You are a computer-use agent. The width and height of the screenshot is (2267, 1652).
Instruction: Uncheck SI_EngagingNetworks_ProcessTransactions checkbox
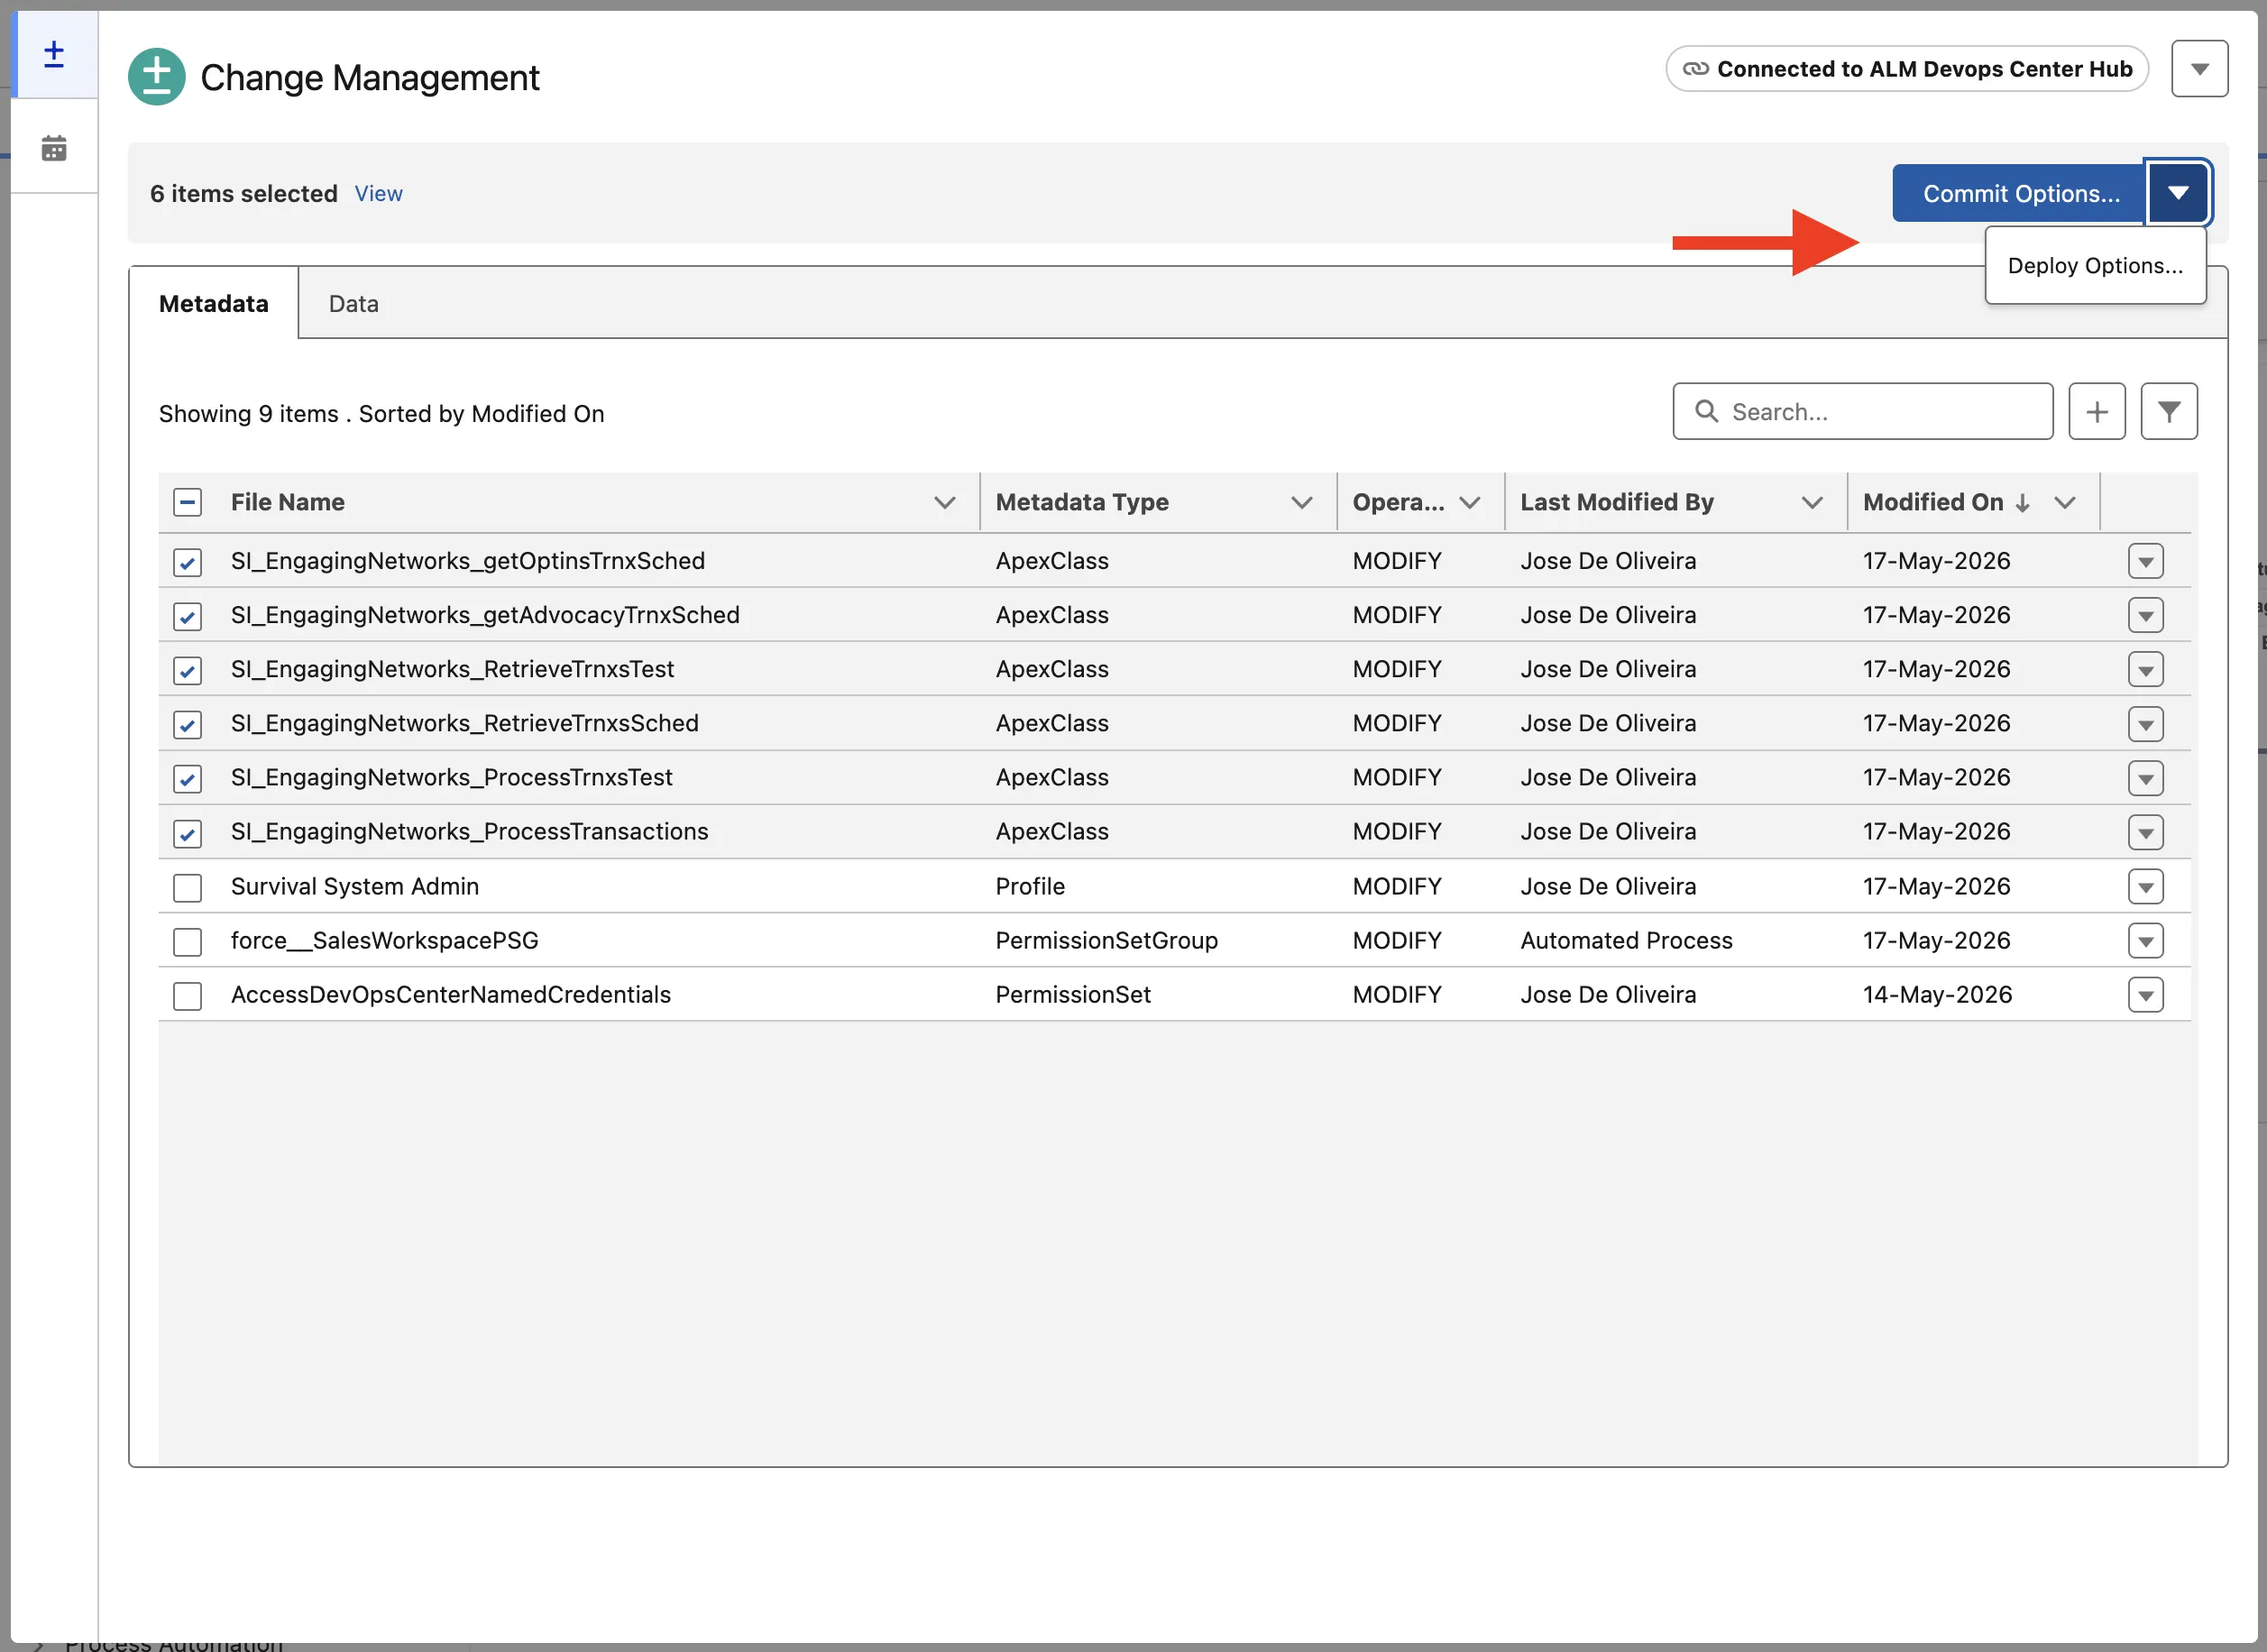187,833
